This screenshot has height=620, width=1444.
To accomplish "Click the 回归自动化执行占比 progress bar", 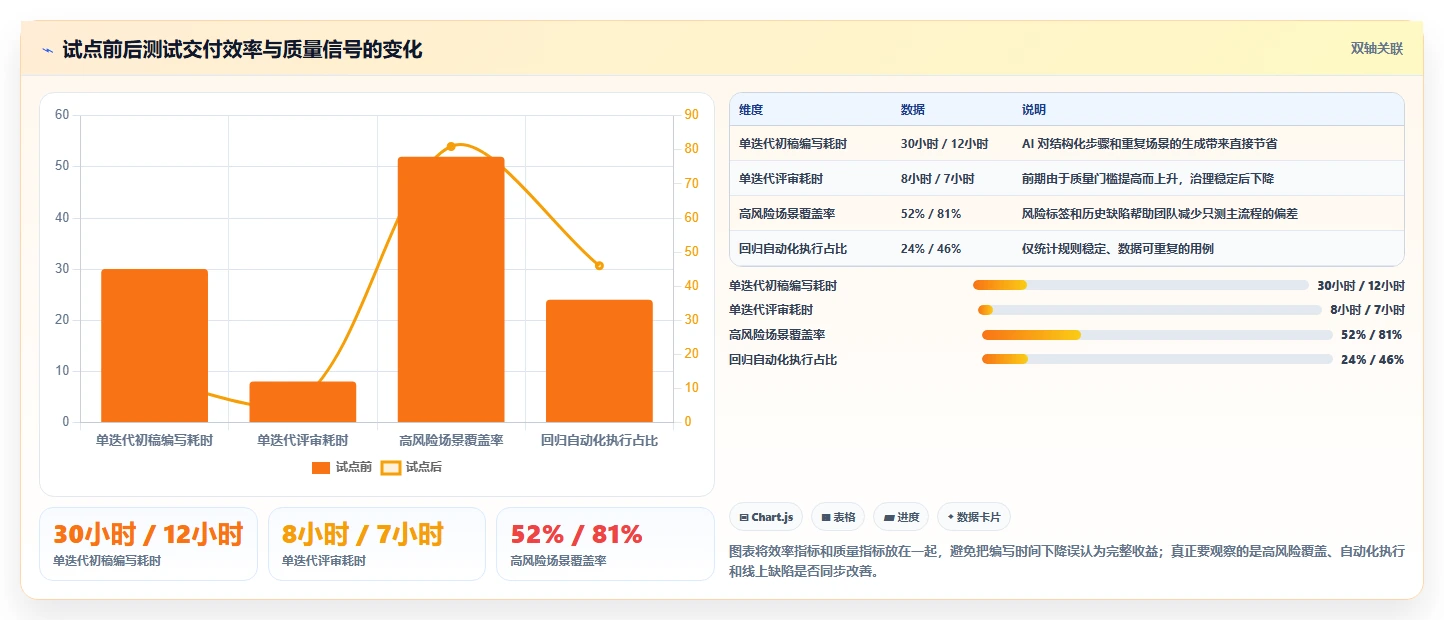I will (x=1157, y=359).
